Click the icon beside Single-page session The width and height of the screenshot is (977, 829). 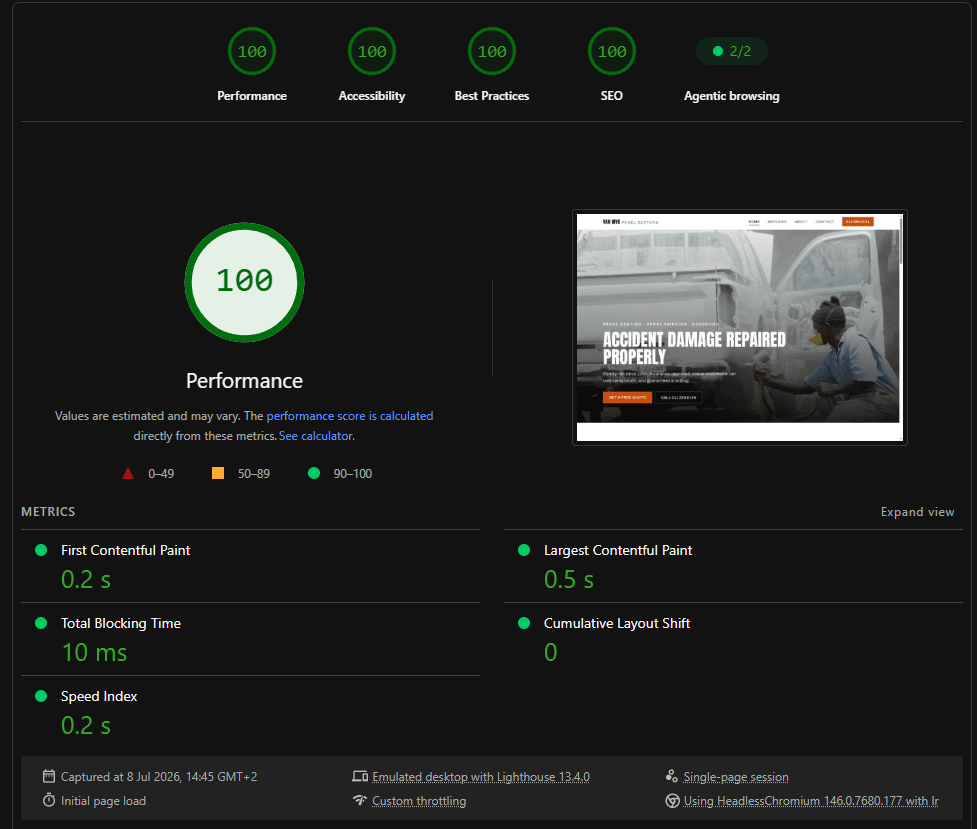click(x=672, y=776)
